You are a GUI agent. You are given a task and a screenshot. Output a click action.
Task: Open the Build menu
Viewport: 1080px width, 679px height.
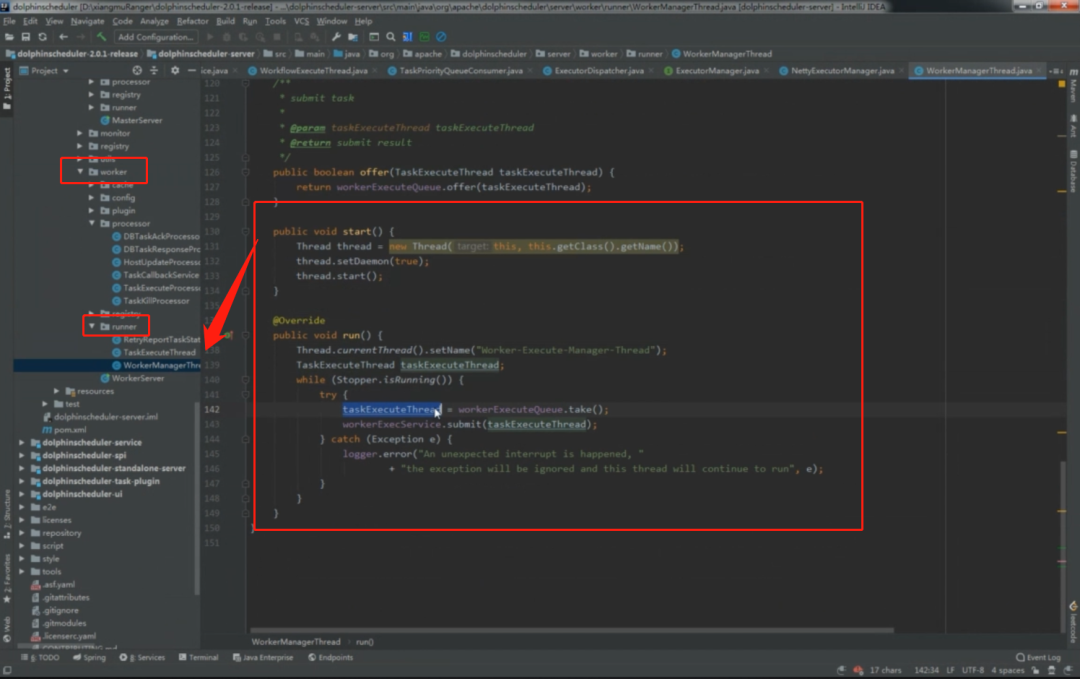tap(225, 21)
